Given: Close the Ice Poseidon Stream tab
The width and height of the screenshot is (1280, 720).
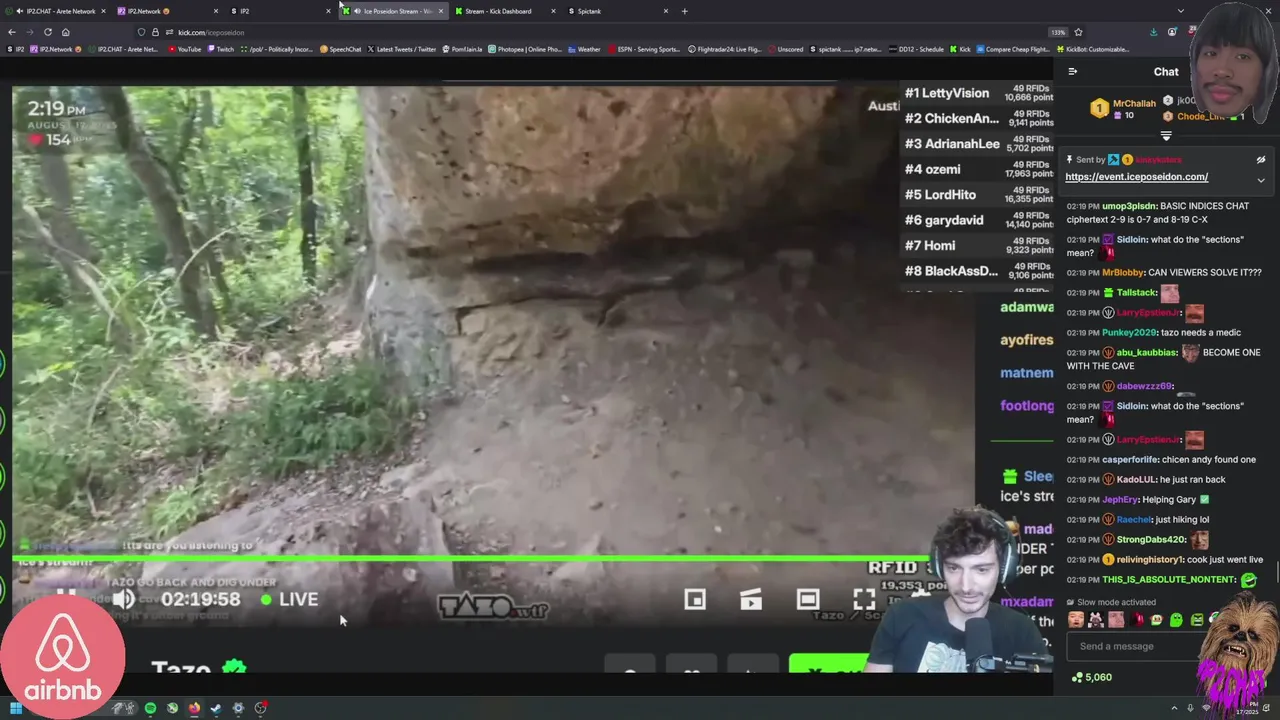Looking at the screenshot, I should coord(440,11).
